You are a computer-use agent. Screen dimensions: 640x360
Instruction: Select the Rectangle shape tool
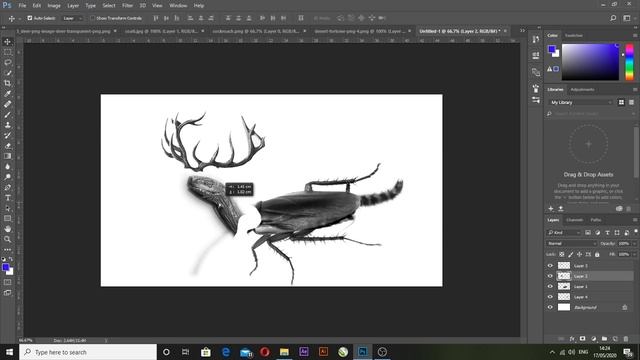click(7, 218)
